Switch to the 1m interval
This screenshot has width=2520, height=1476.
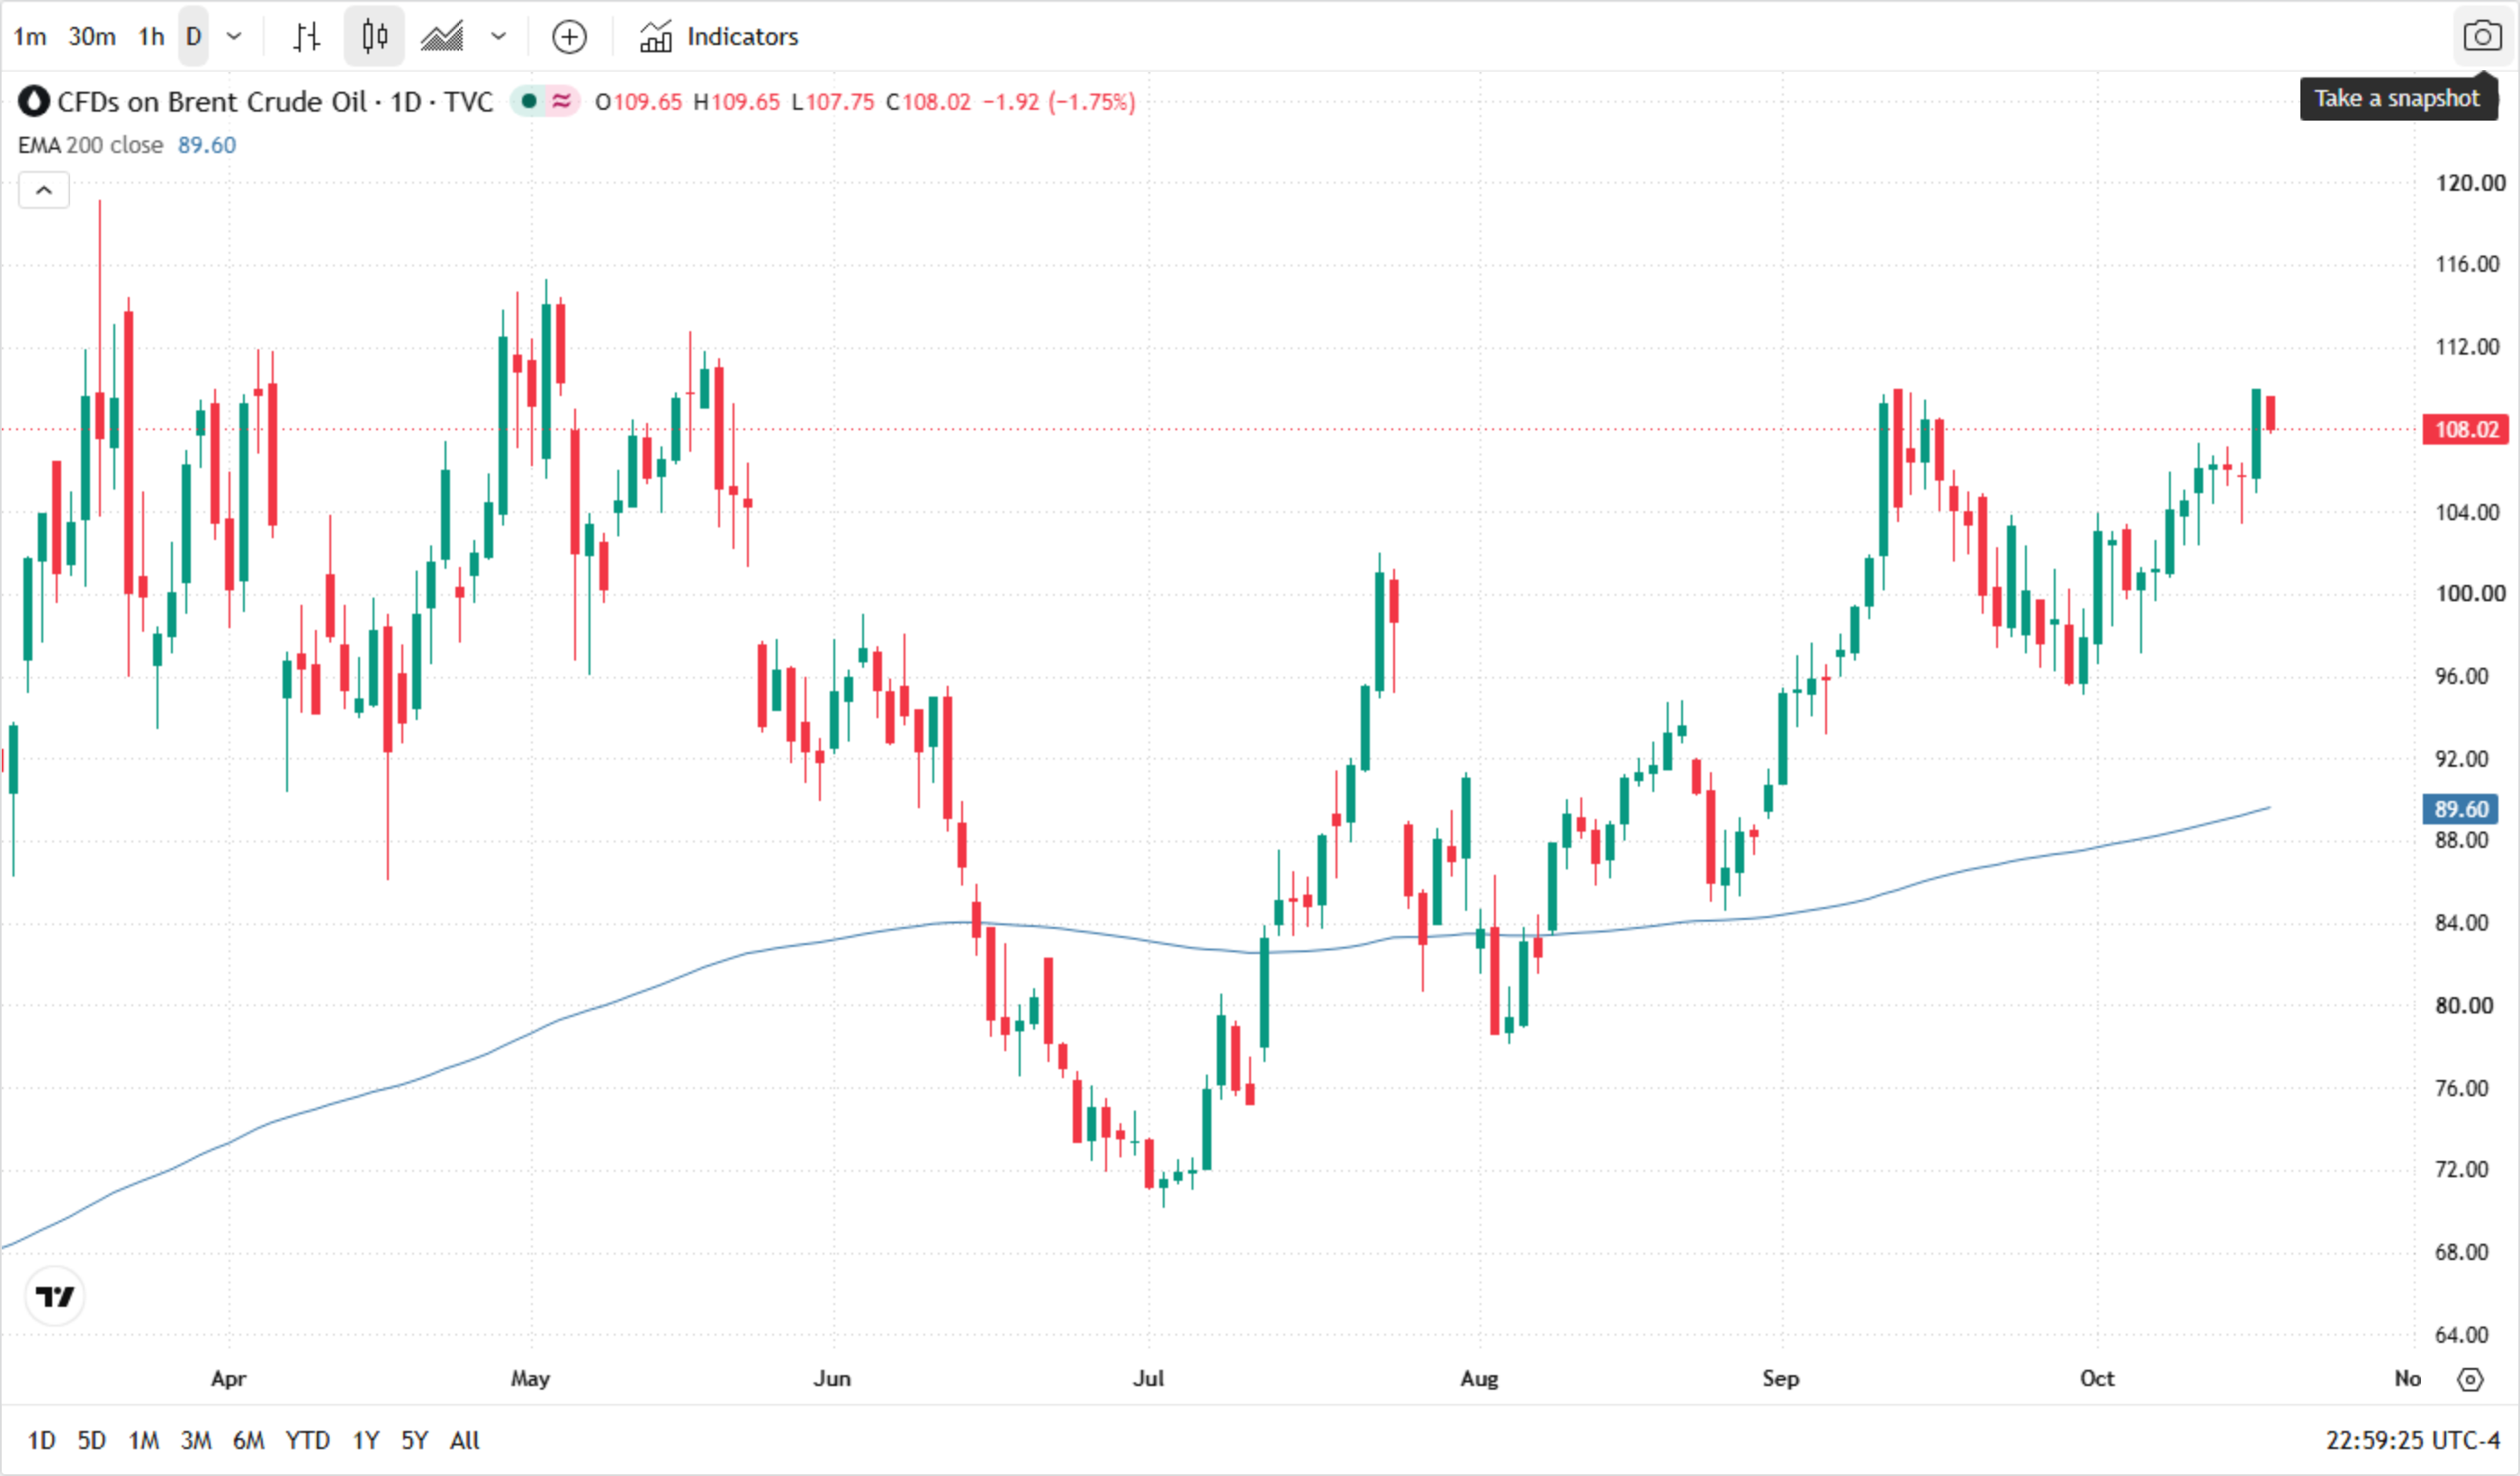[30, 37]
